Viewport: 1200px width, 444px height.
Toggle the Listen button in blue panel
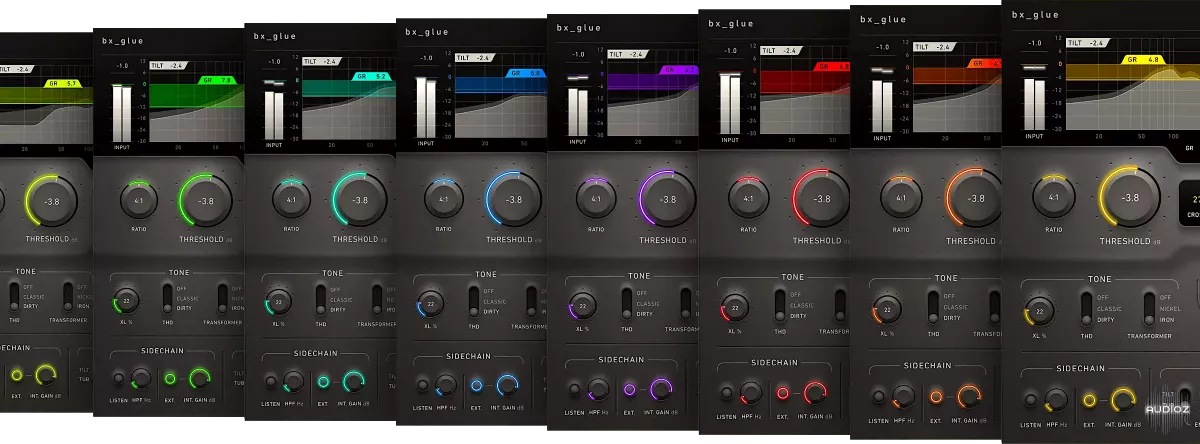pyautogui.click(x=423, y=384)
